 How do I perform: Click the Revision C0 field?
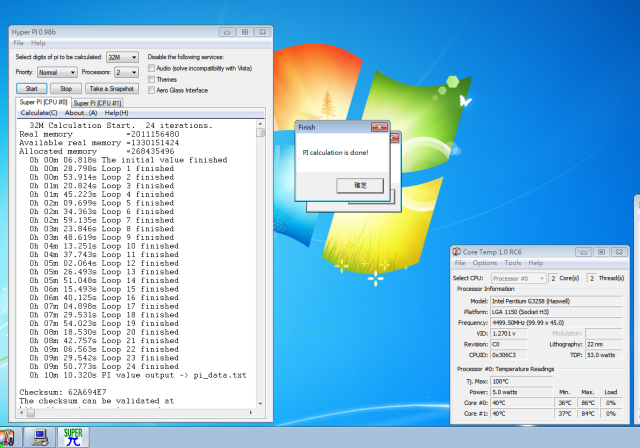click(x=509, y=344)
